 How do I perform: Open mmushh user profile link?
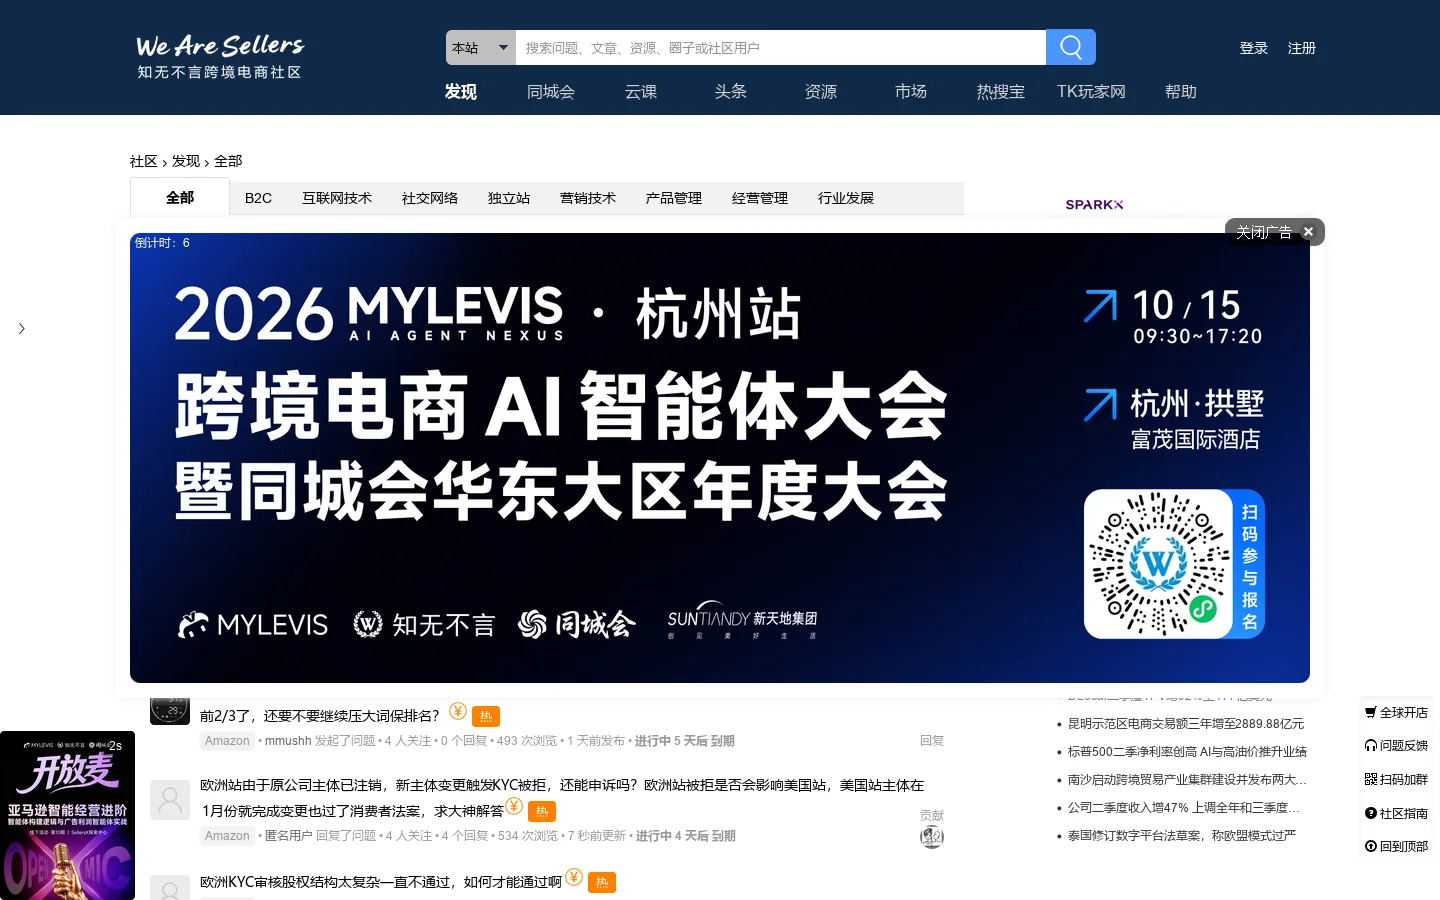[288, 741]
